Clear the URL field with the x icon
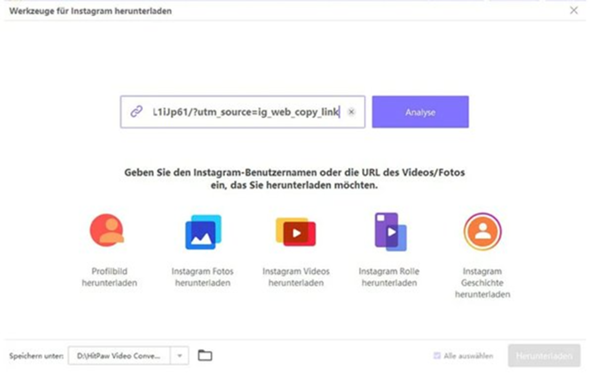Screen dimensions: 590x378 pyautogui.click(x=351, y=112)
